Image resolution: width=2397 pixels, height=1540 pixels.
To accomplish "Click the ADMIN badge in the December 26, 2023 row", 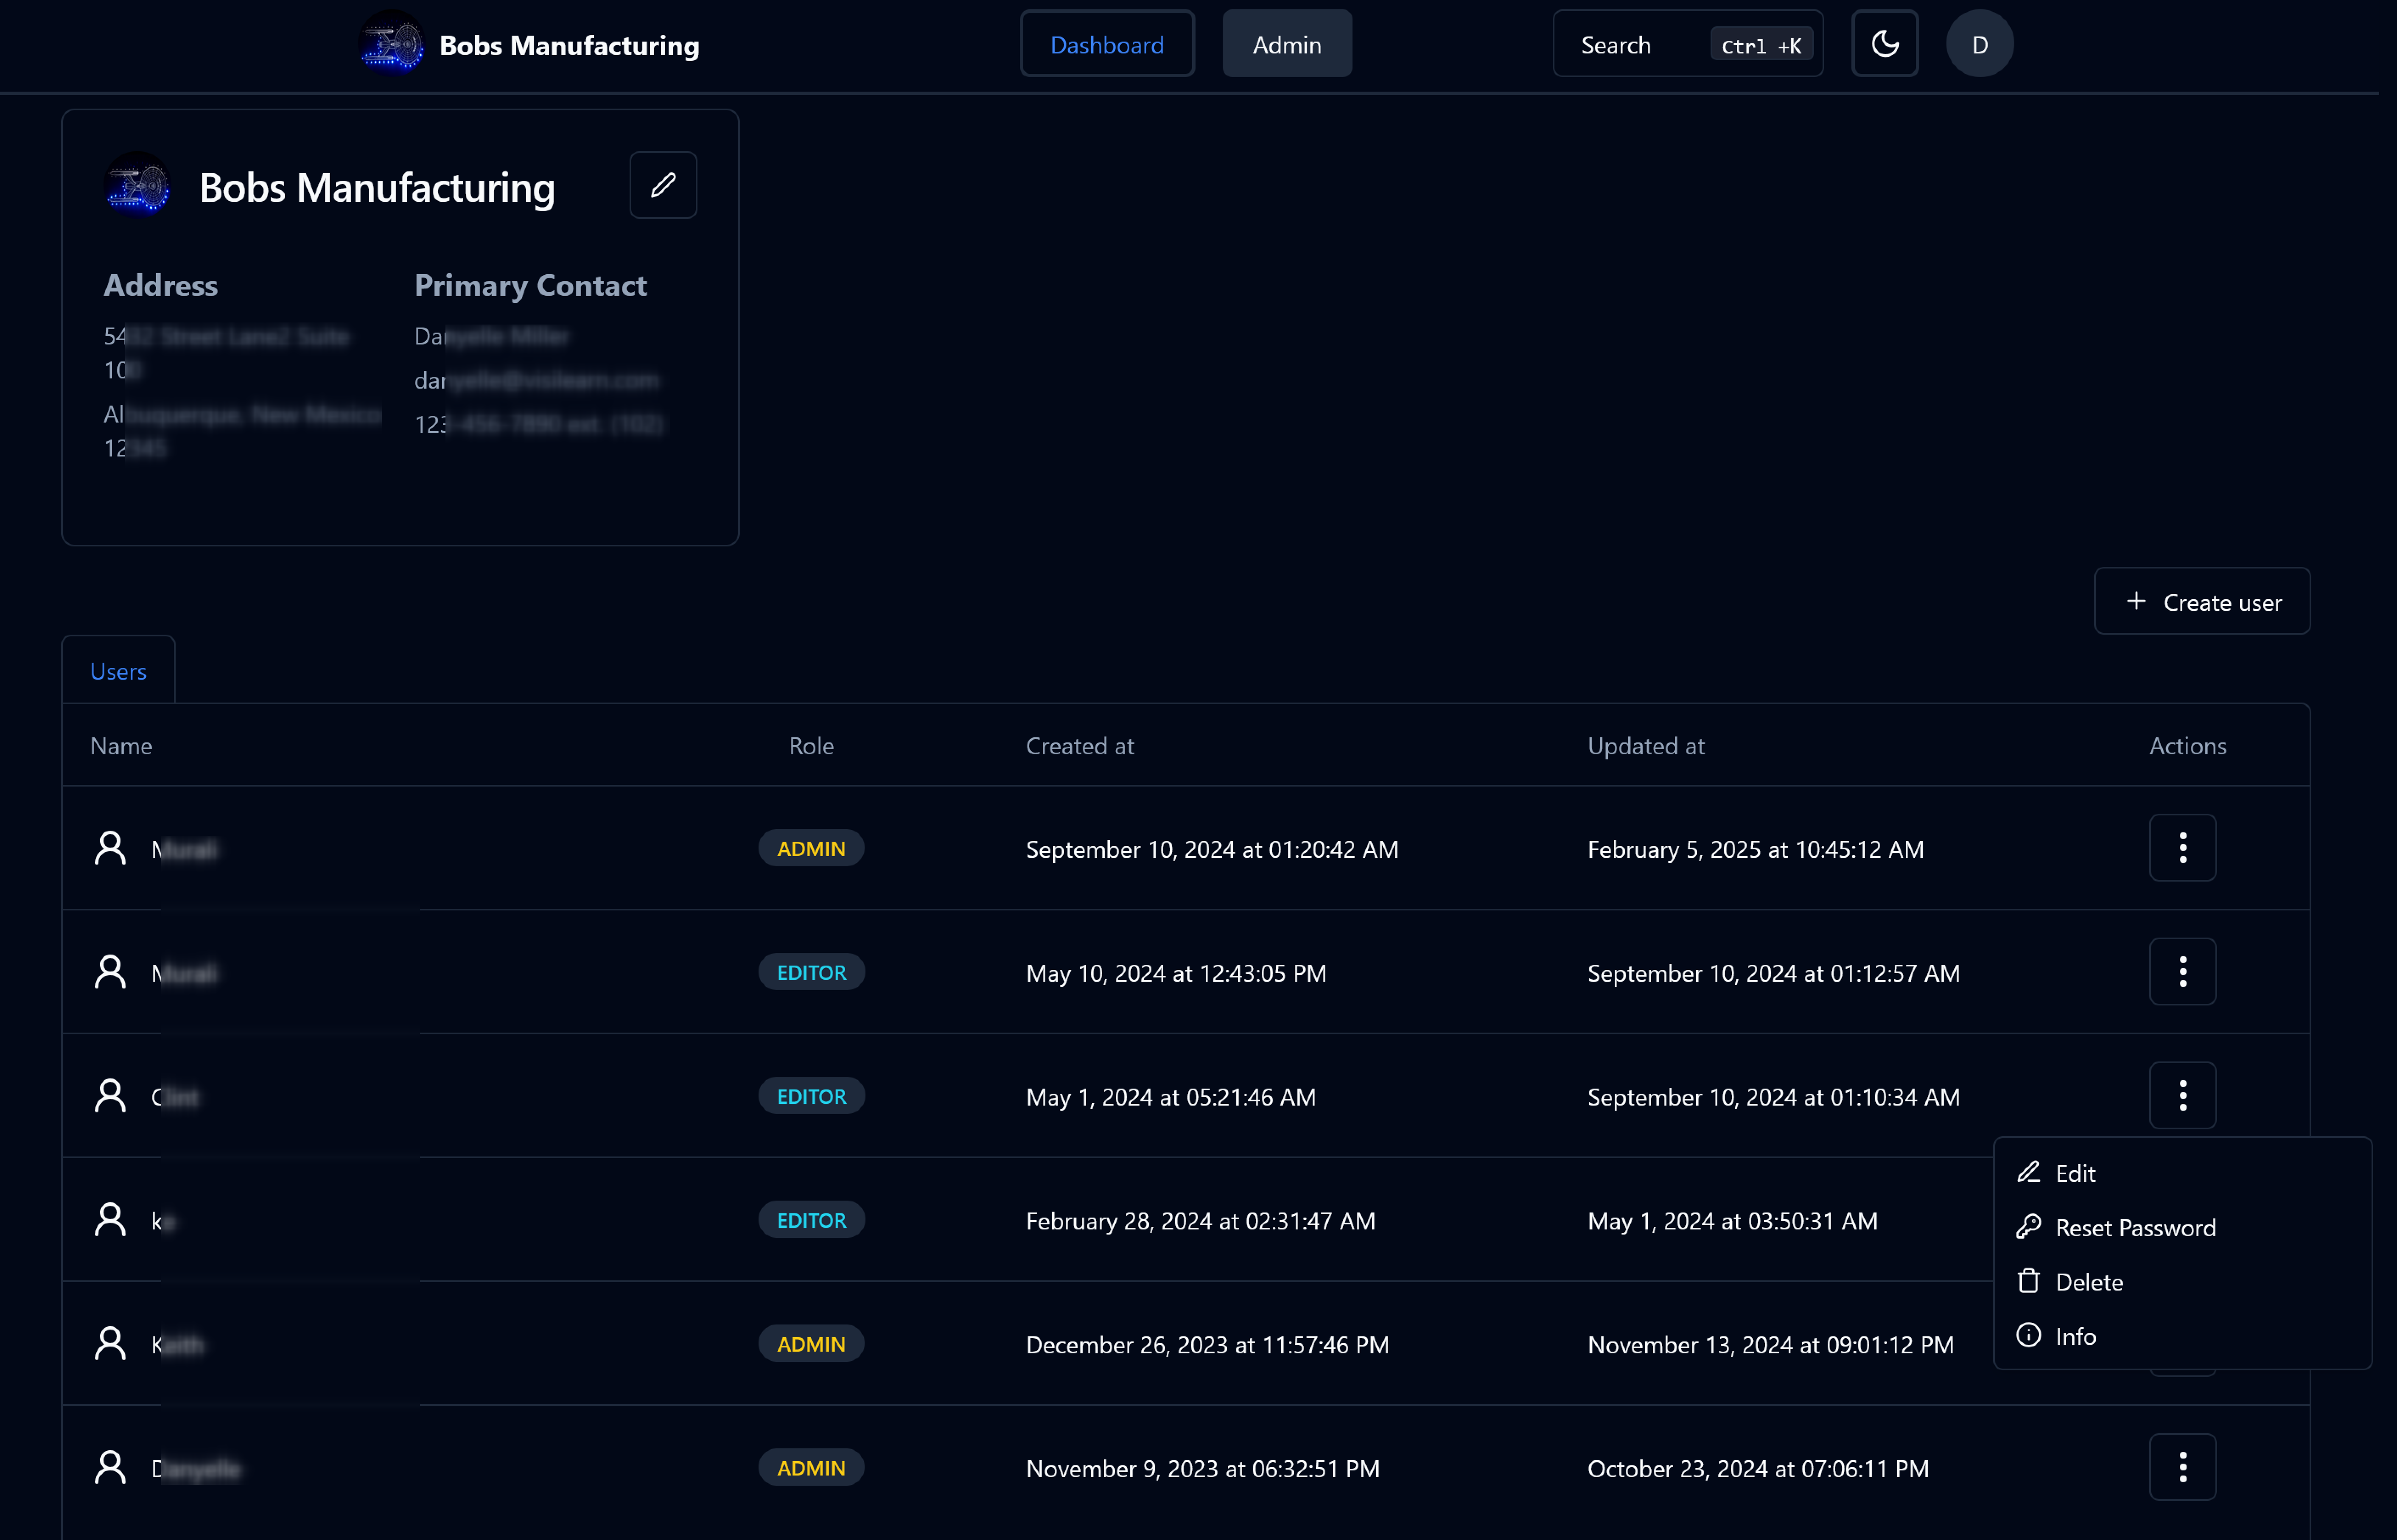I will tap(811, 1344).
